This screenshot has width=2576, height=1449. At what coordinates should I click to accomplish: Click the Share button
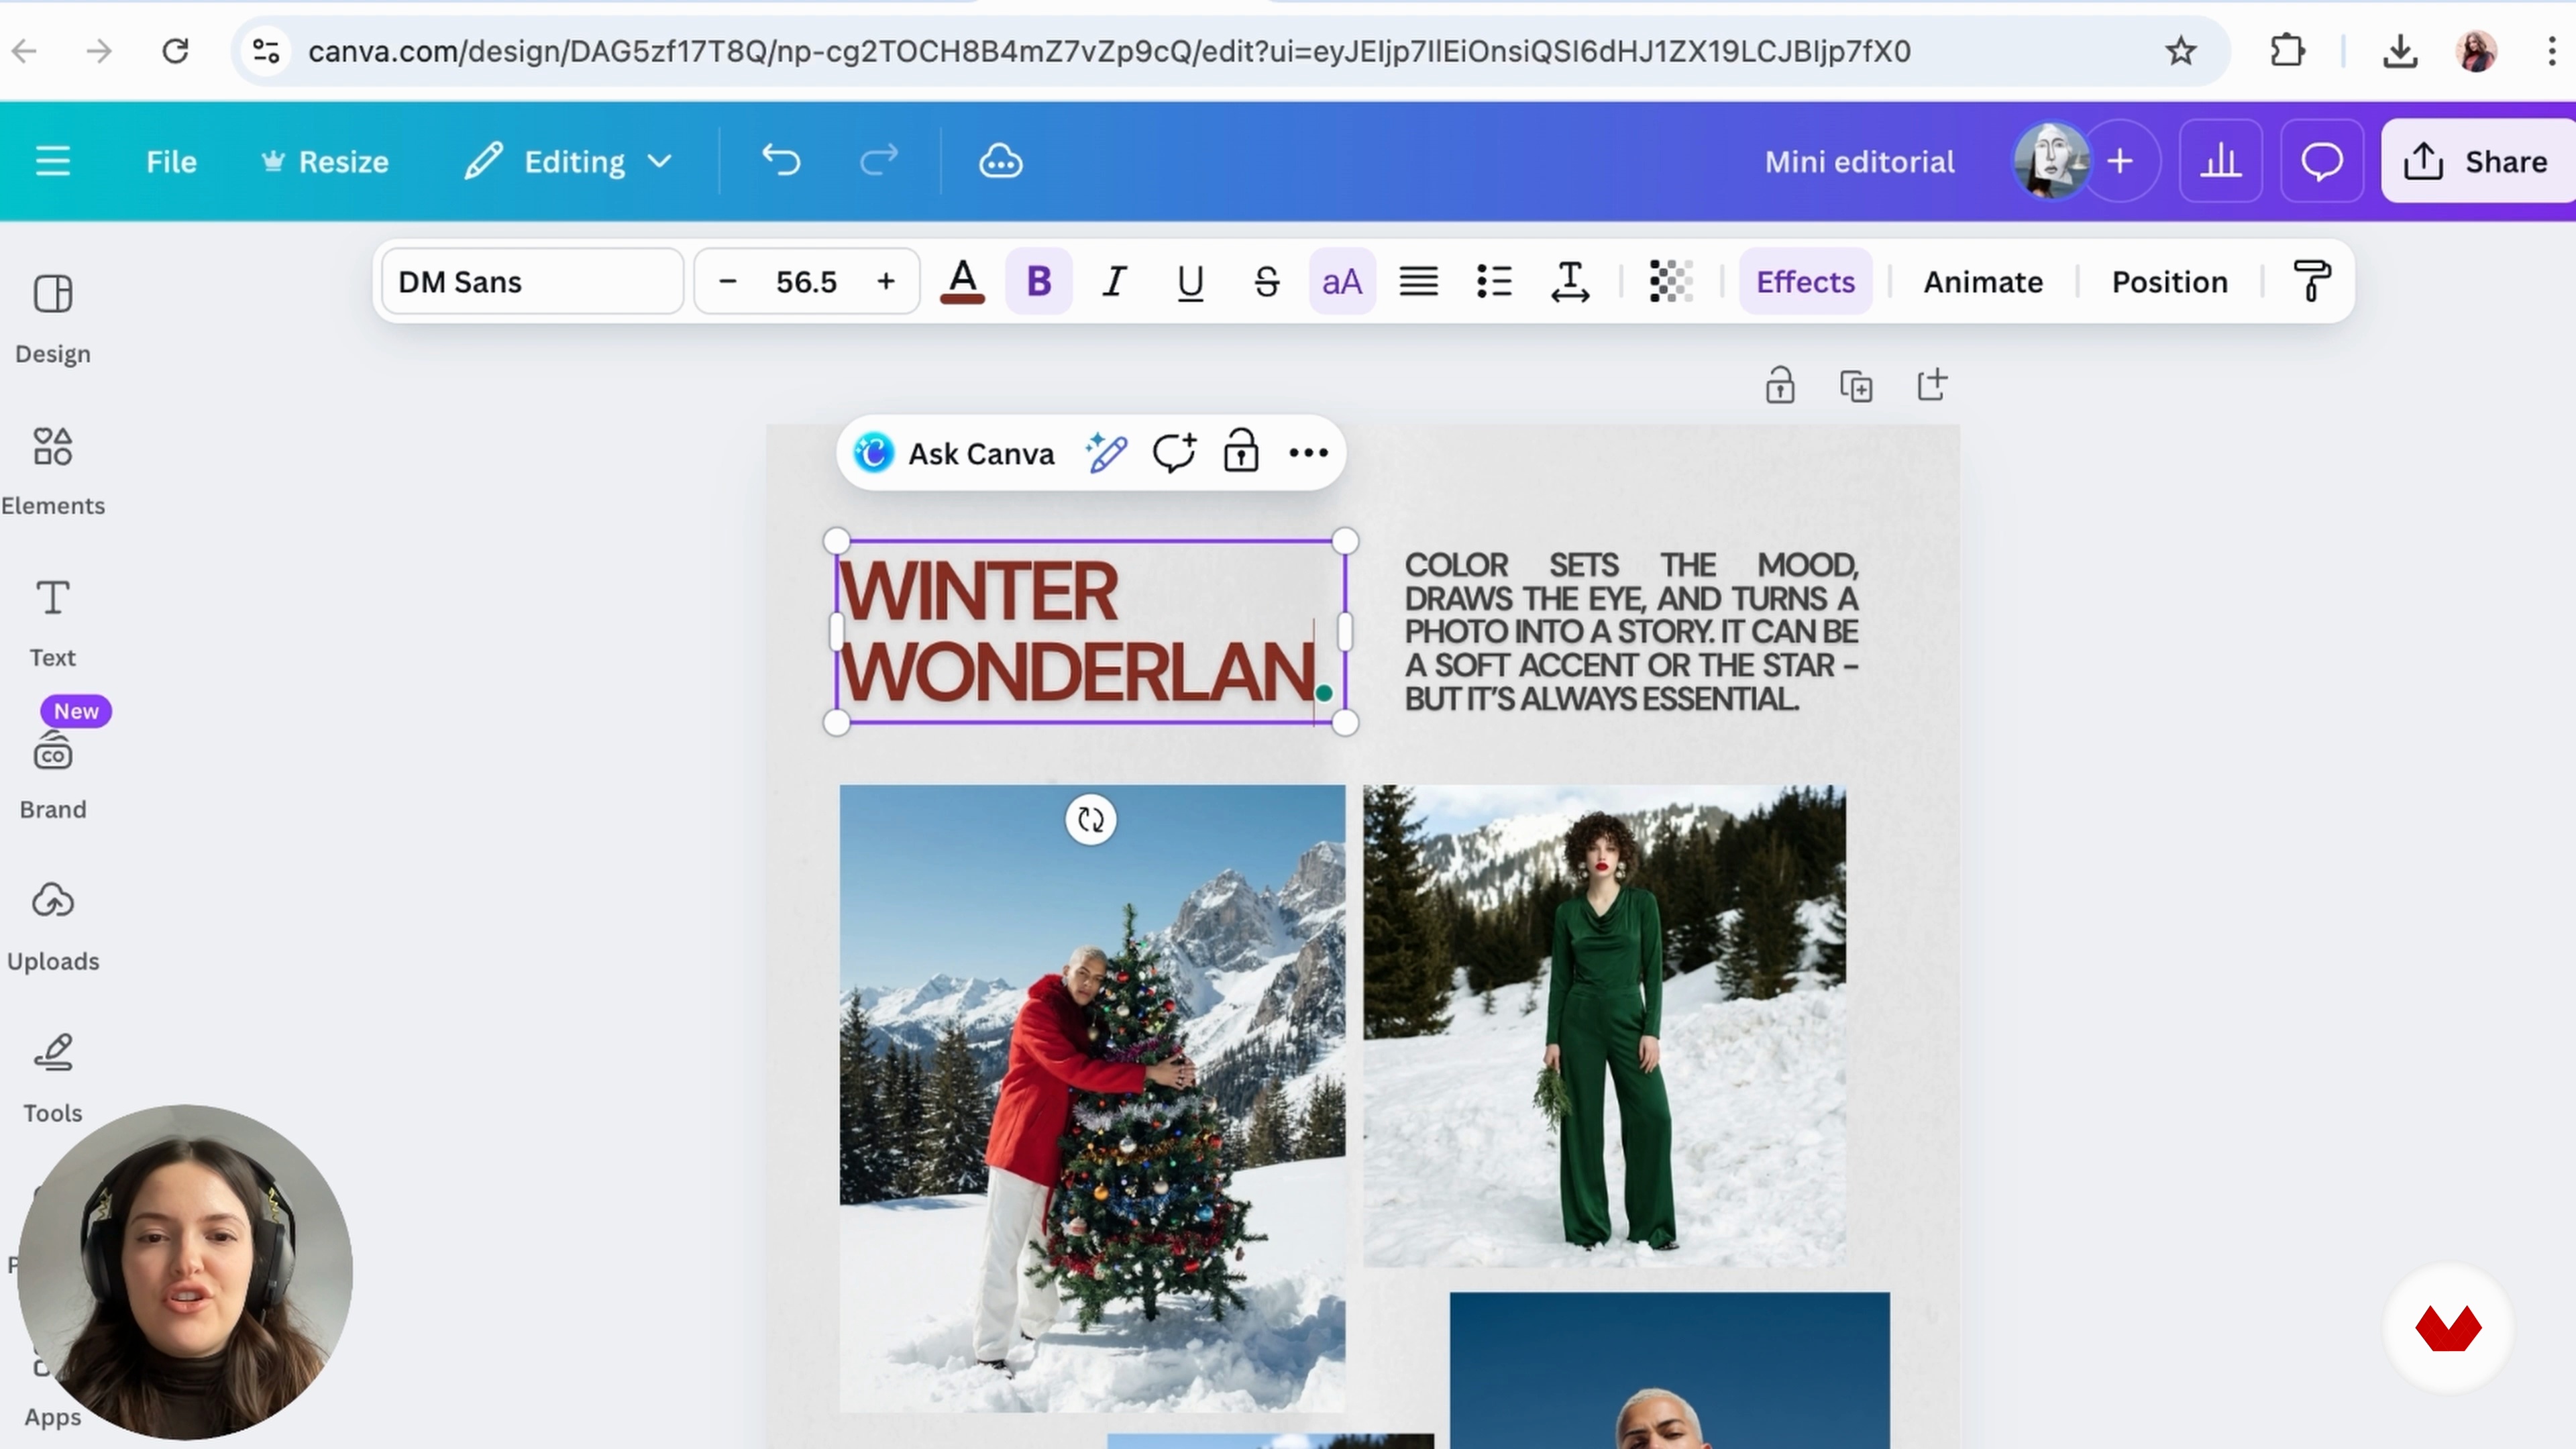pos(2477,162)
